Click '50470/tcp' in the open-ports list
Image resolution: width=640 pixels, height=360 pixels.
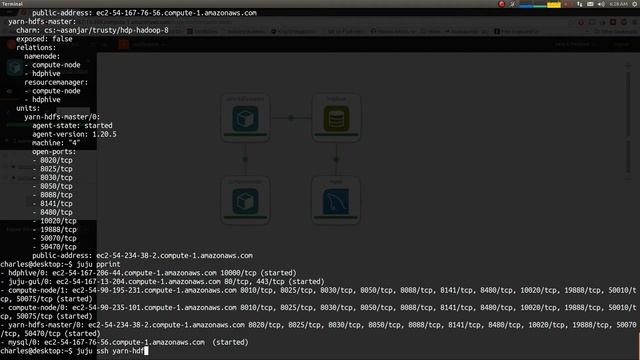(x=58, y=247)
